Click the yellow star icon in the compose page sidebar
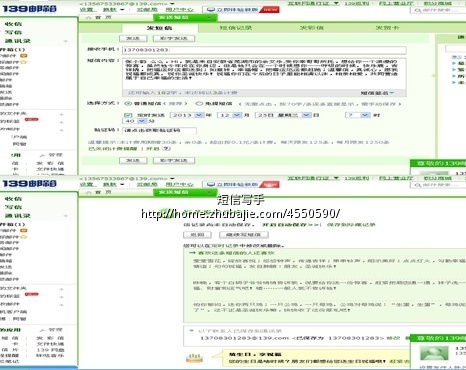466x370 pixels. click(24, 62)
